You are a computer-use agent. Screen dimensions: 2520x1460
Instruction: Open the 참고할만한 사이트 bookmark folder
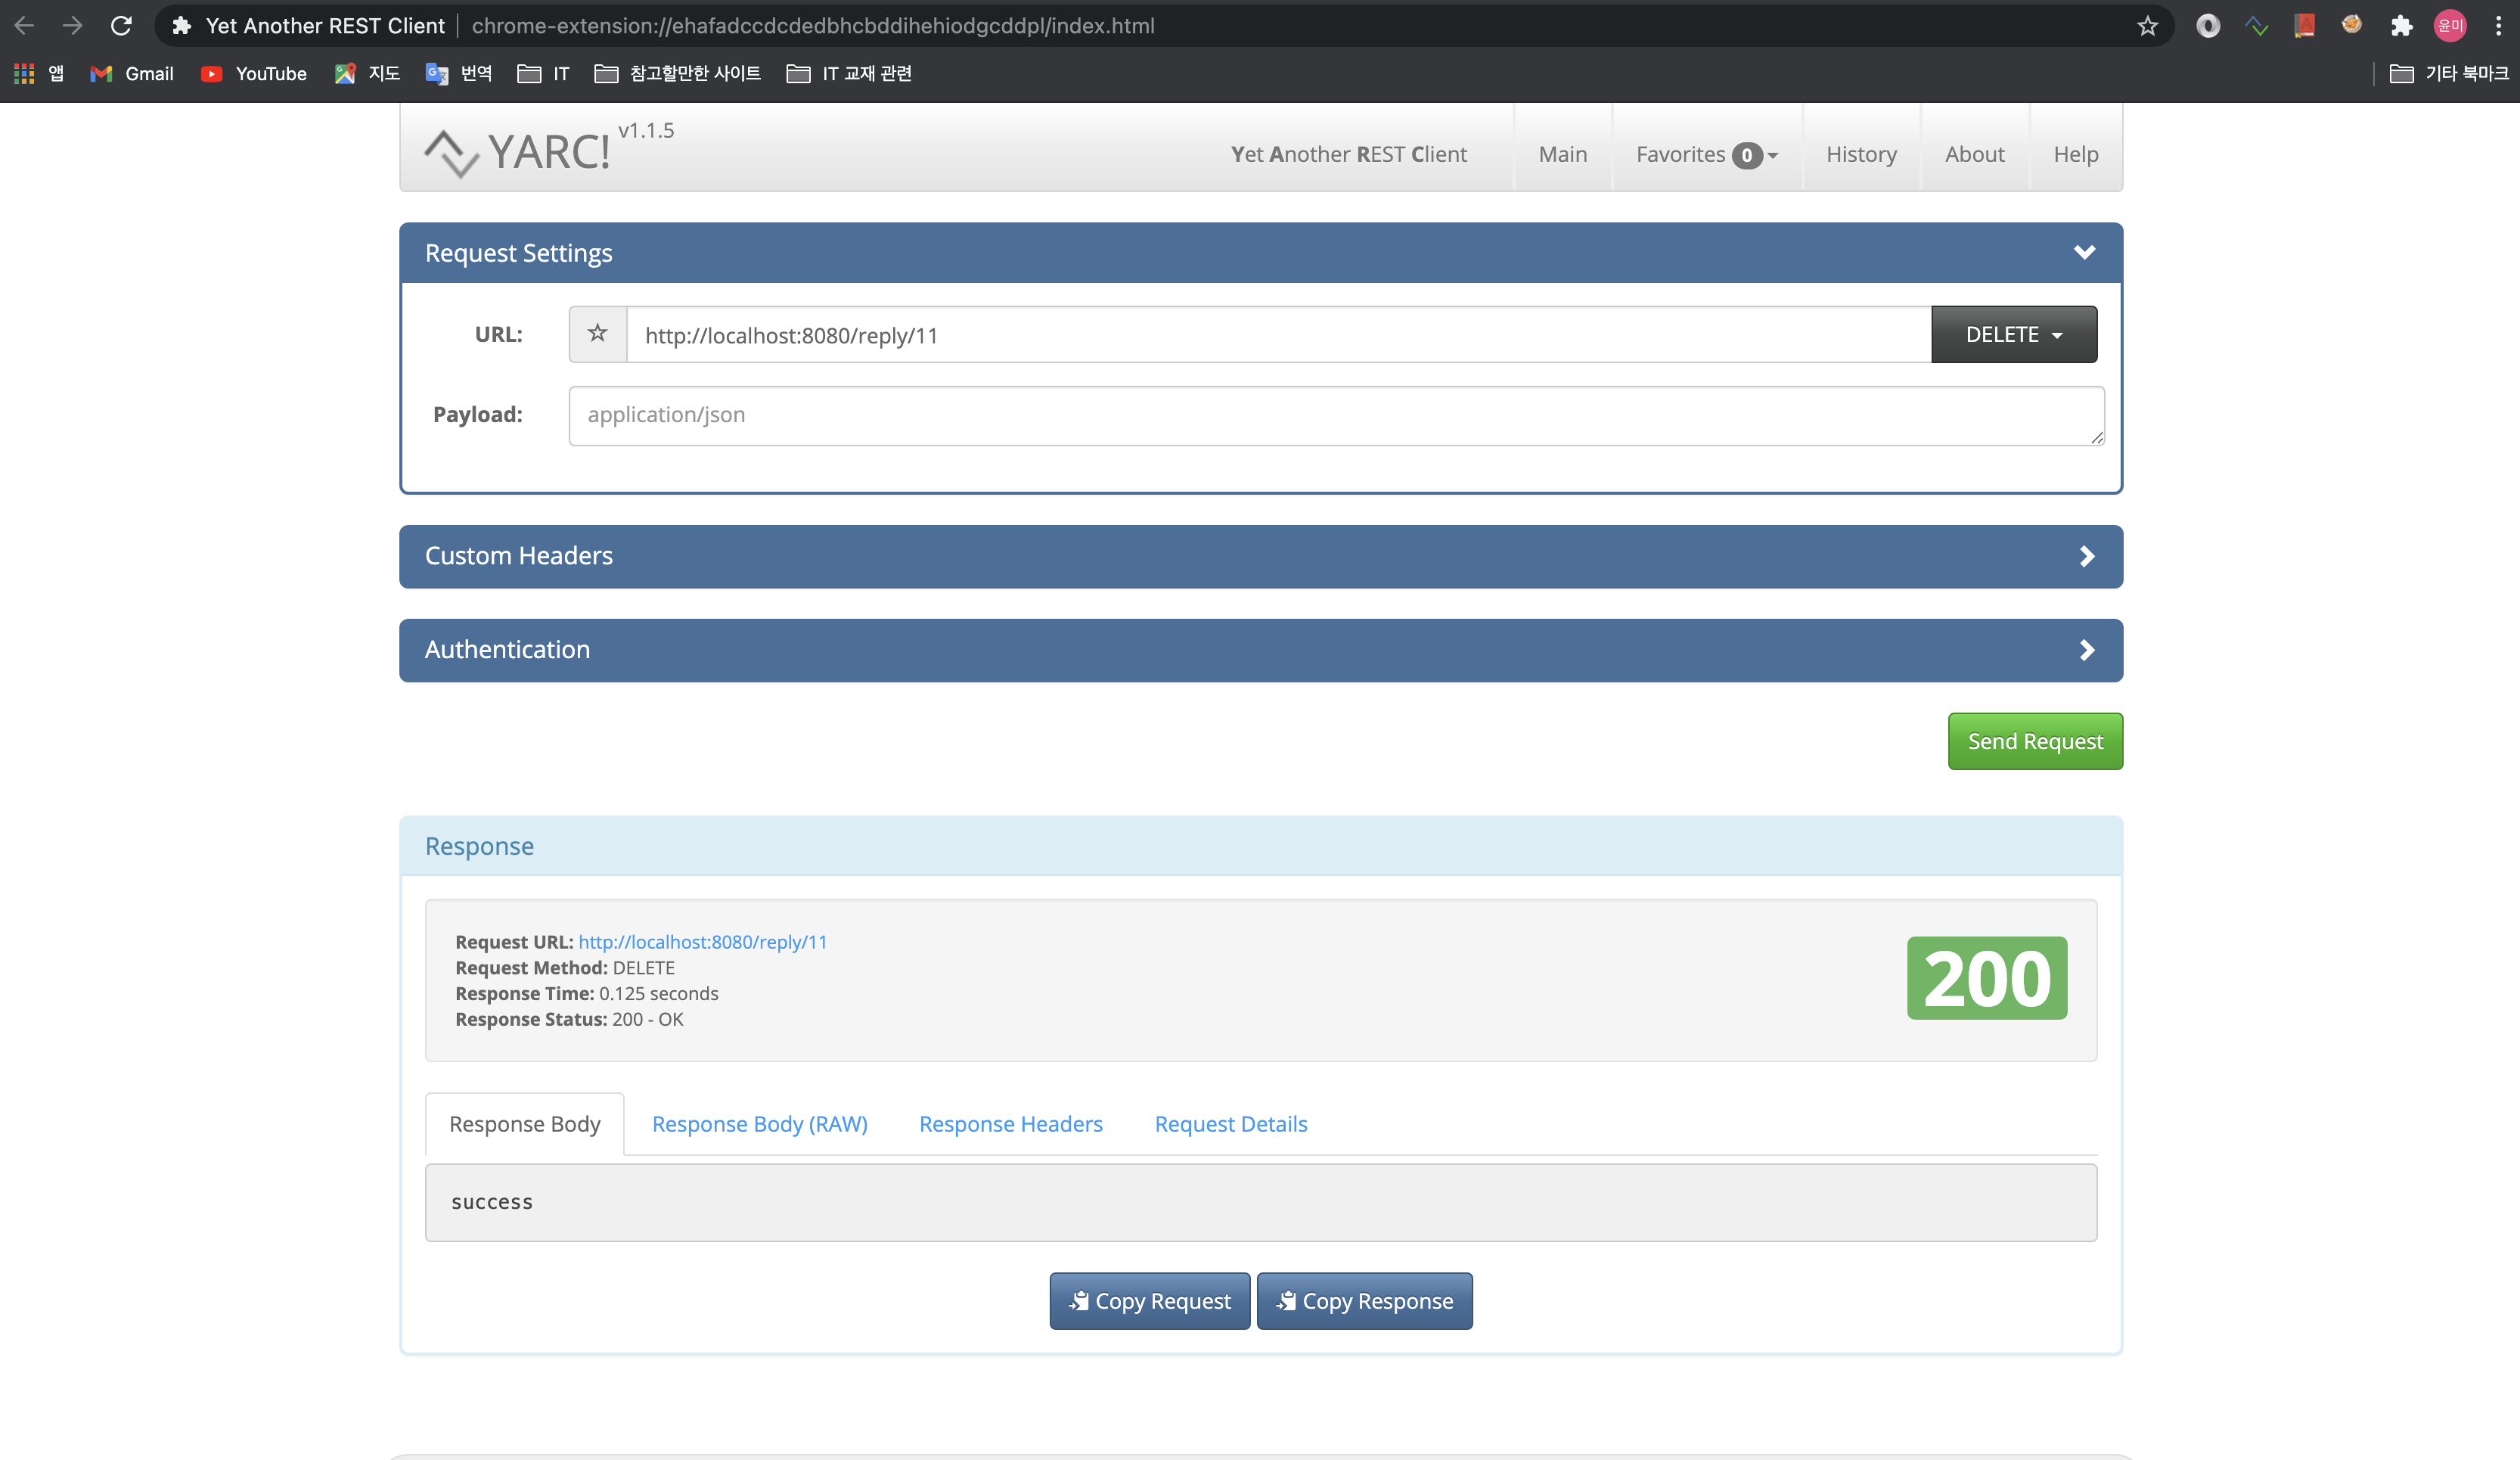(x=677, y=73)
